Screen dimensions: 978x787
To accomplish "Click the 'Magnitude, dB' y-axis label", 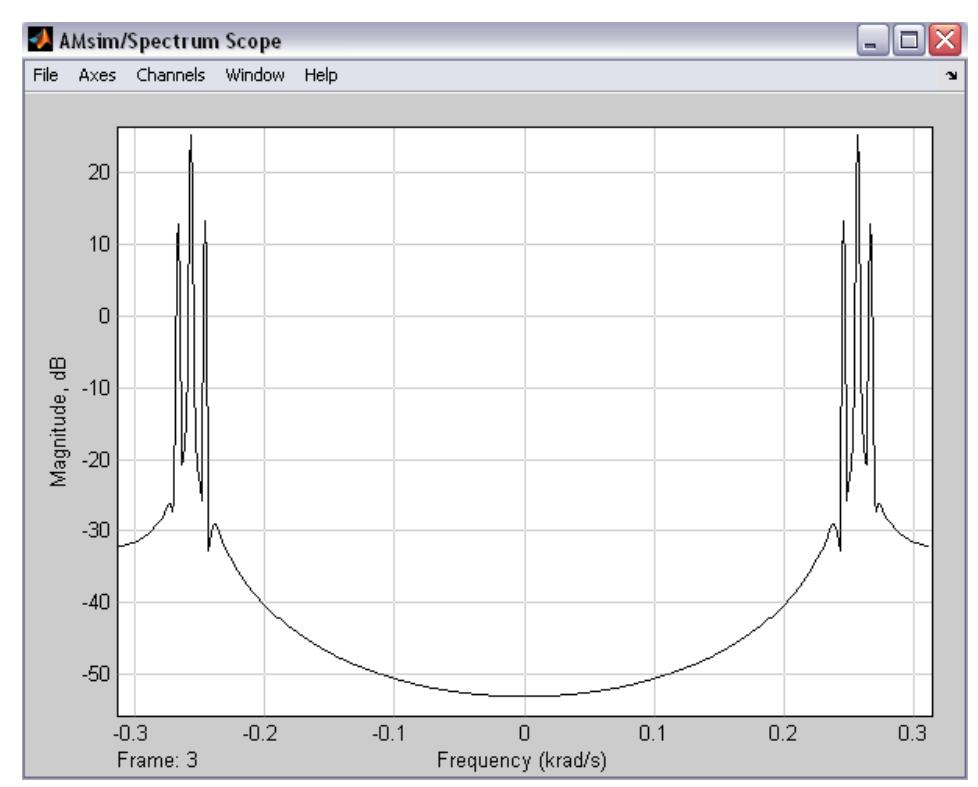I will [x=61, y=408].
